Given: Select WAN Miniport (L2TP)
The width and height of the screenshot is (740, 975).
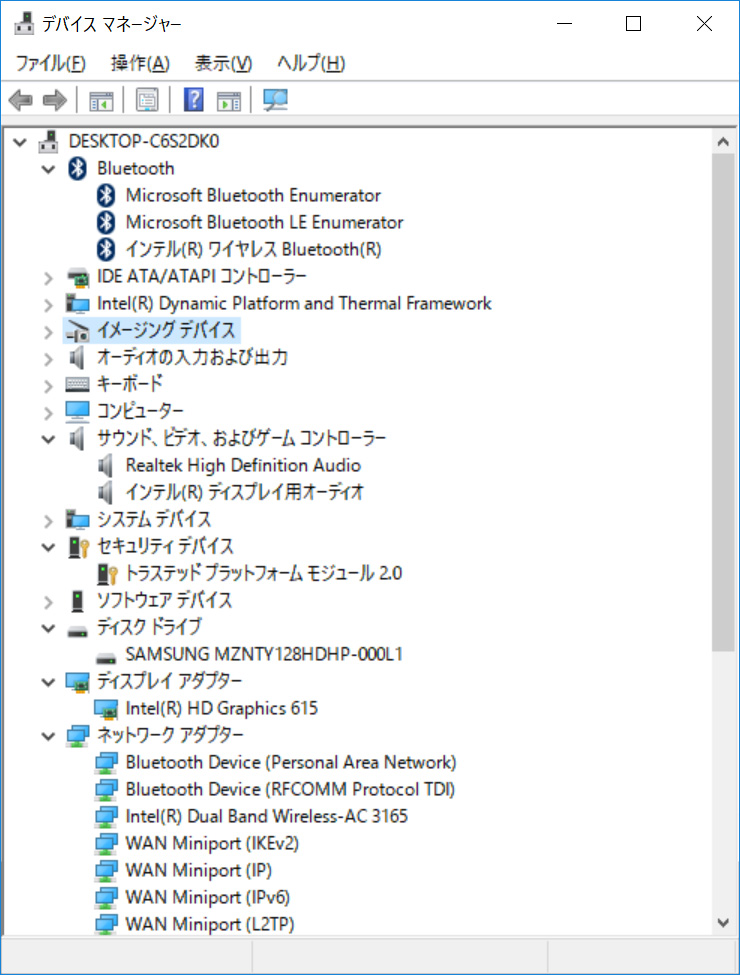Looking at the screenshot, I should [210, 925].
